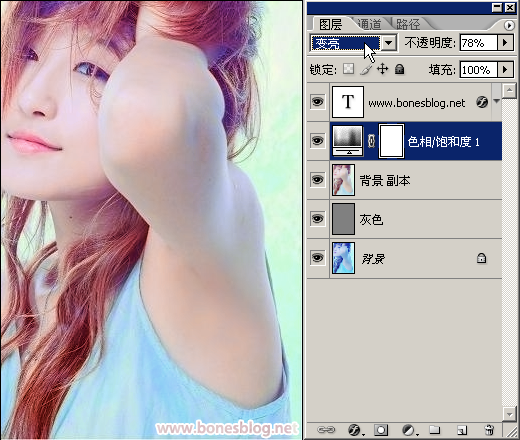
Task: Open the layers panel options menu arrow
Action: point(509,25)
